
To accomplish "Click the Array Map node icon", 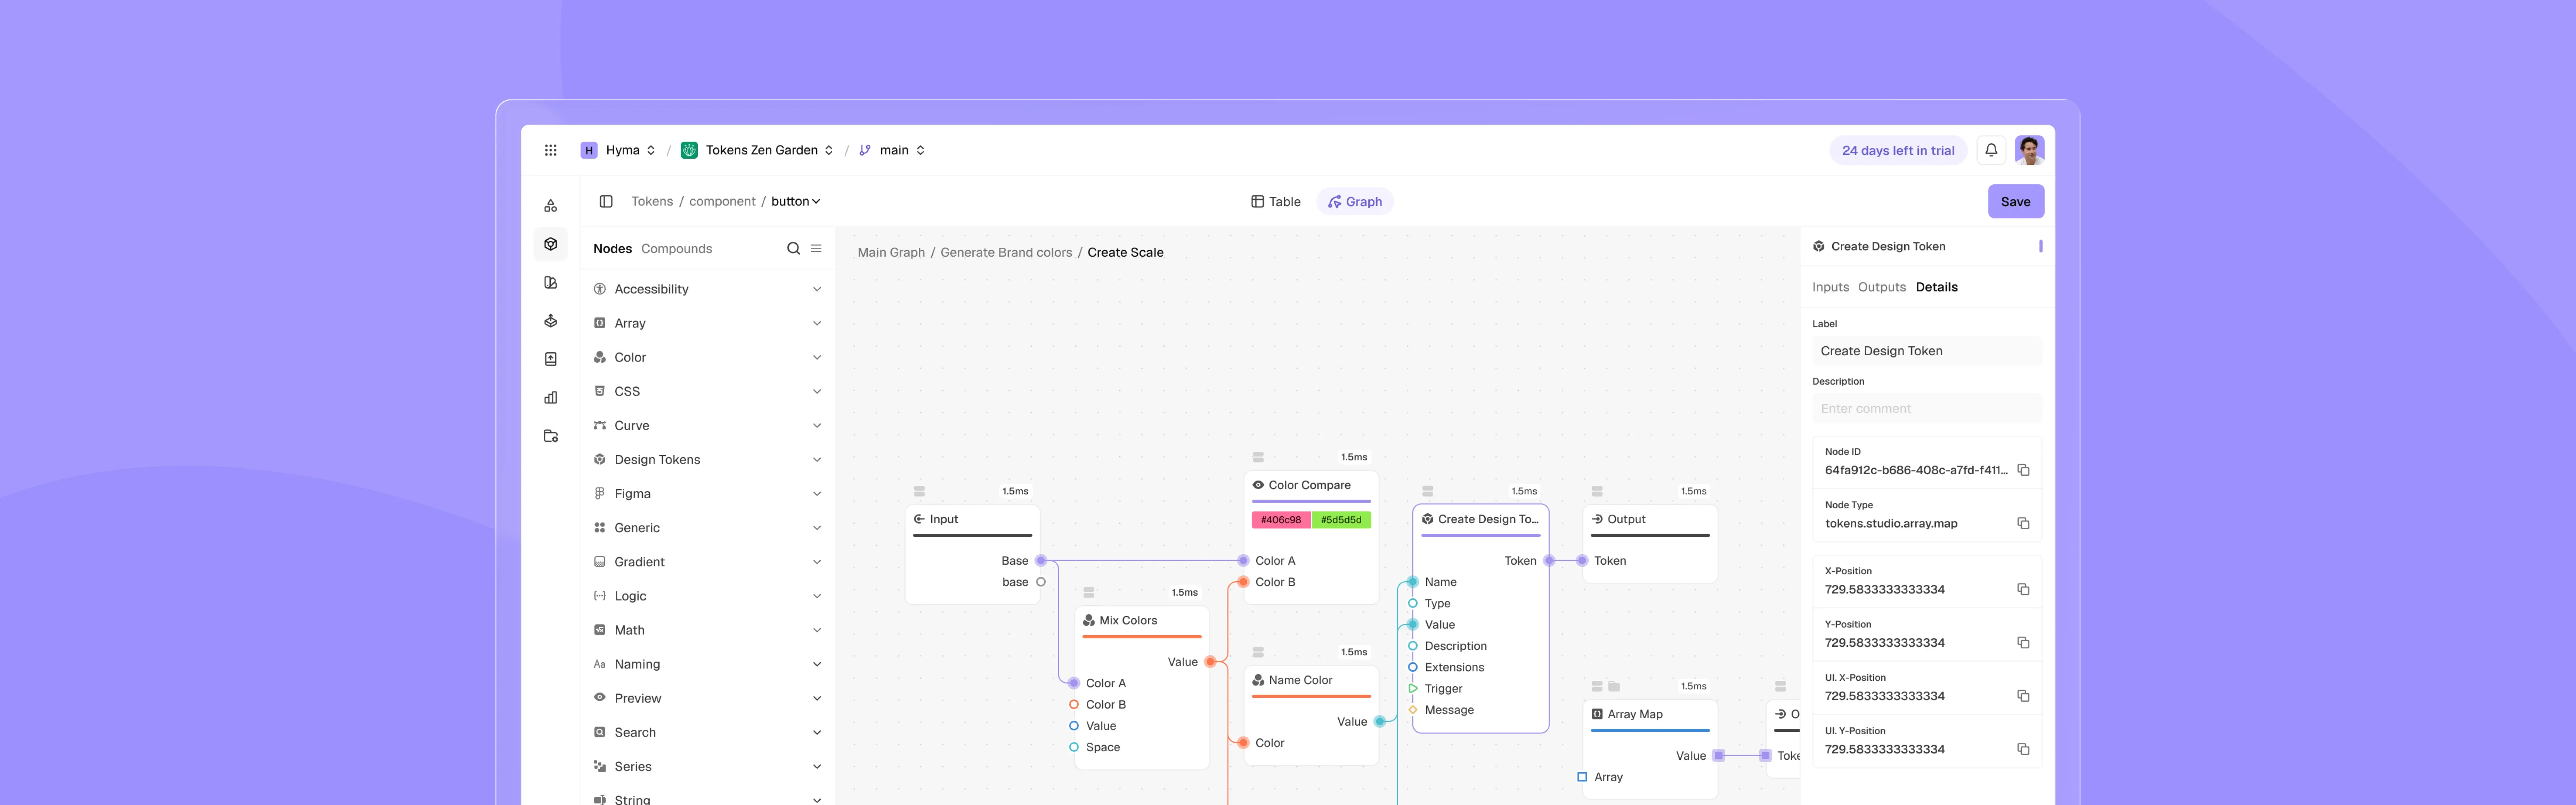I will click(x=1597, y=714).
